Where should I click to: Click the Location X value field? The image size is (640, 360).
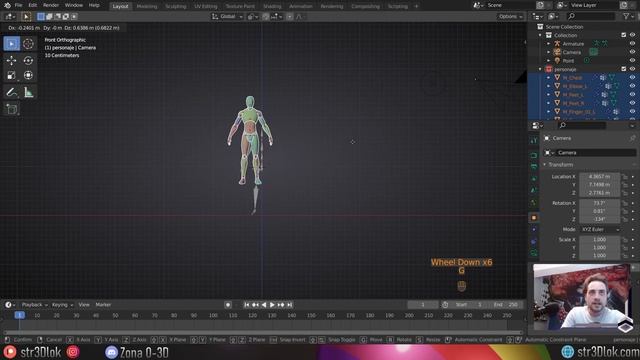point(600,177)
